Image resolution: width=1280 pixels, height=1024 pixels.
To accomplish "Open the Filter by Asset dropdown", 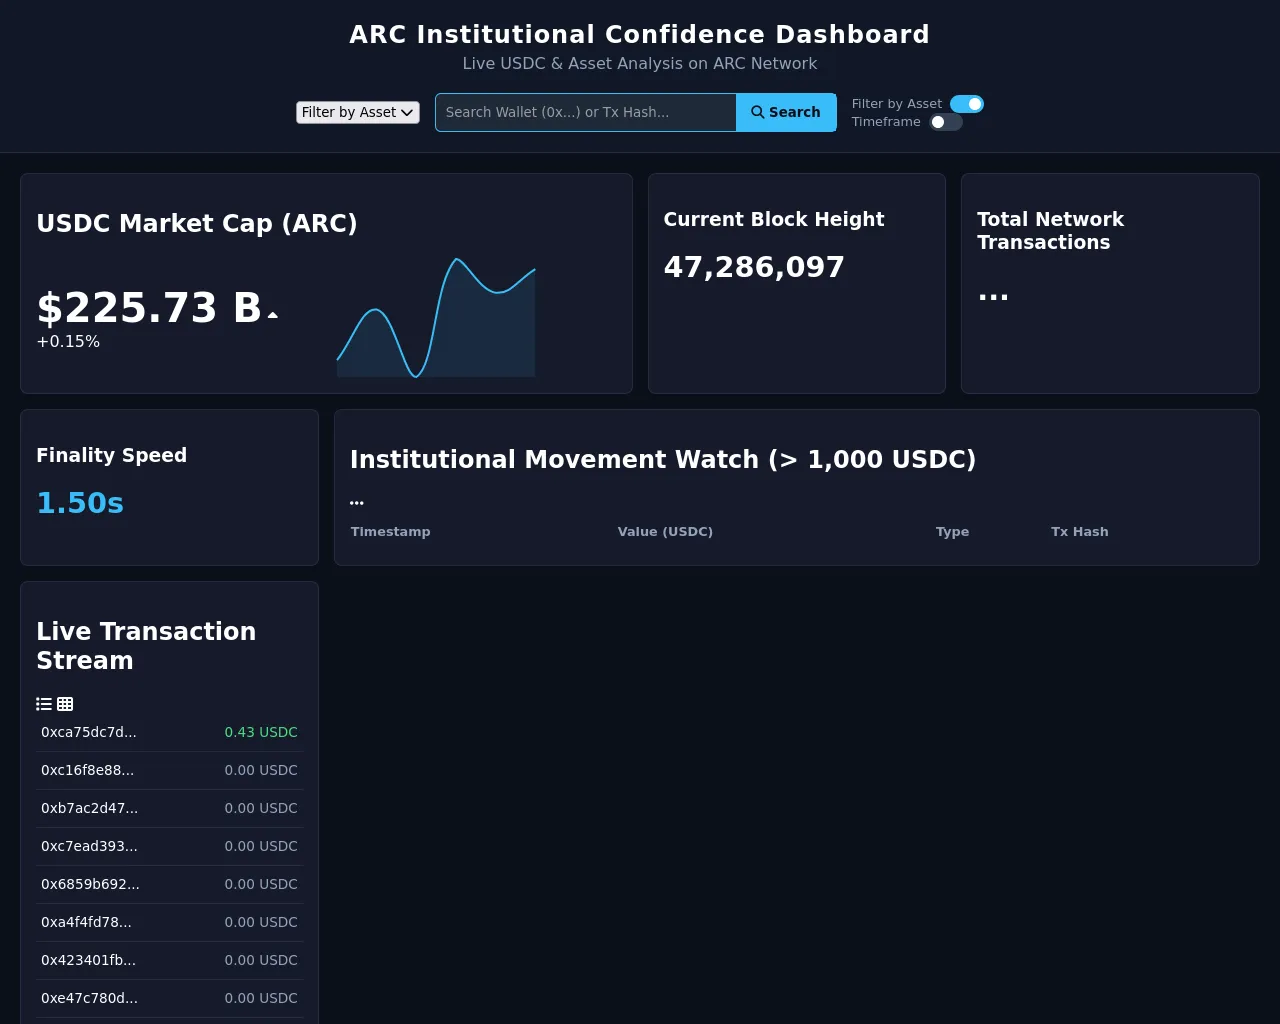I will tap(358, 112).
